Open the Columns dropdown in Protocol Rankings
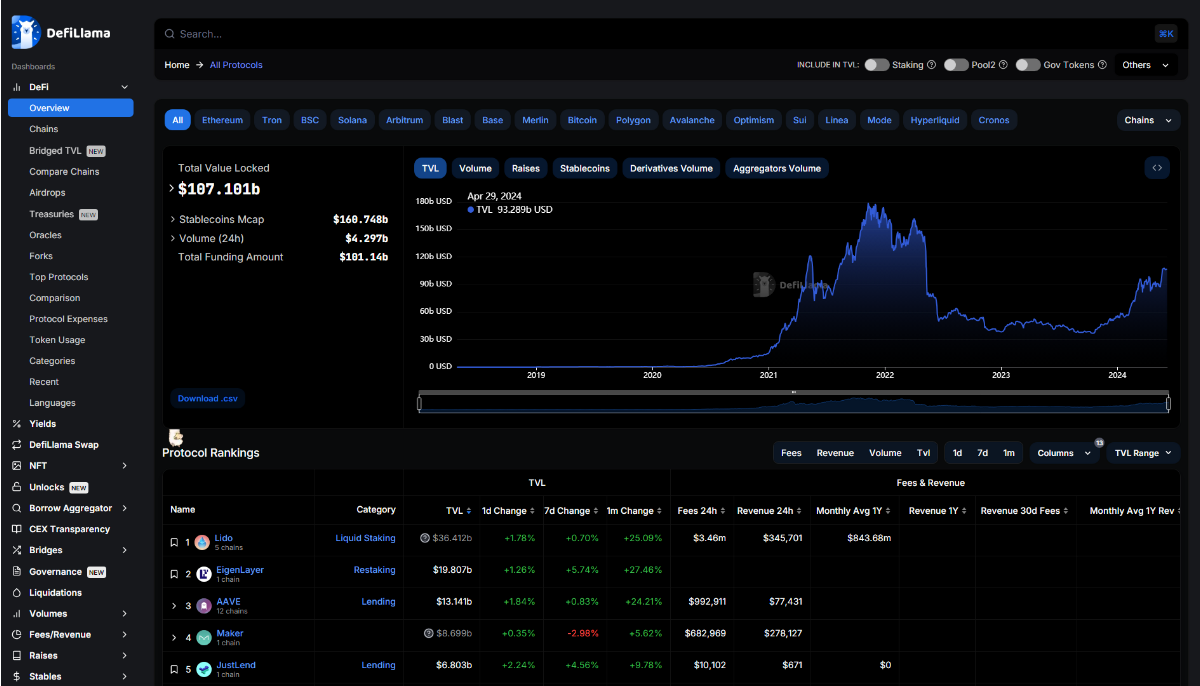The width and height of the screenshot is (1200, 686). (x=1064, y=452)
